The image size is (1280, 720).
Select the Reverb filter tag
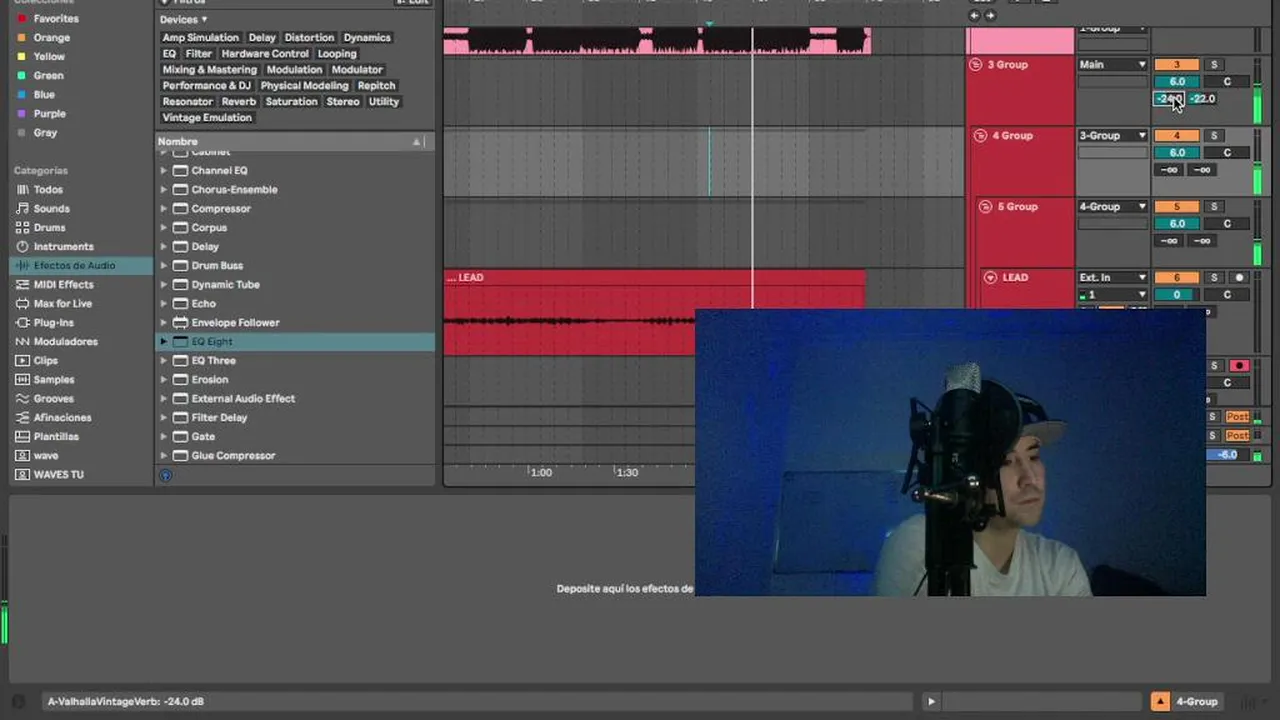(x=239, y=102)
